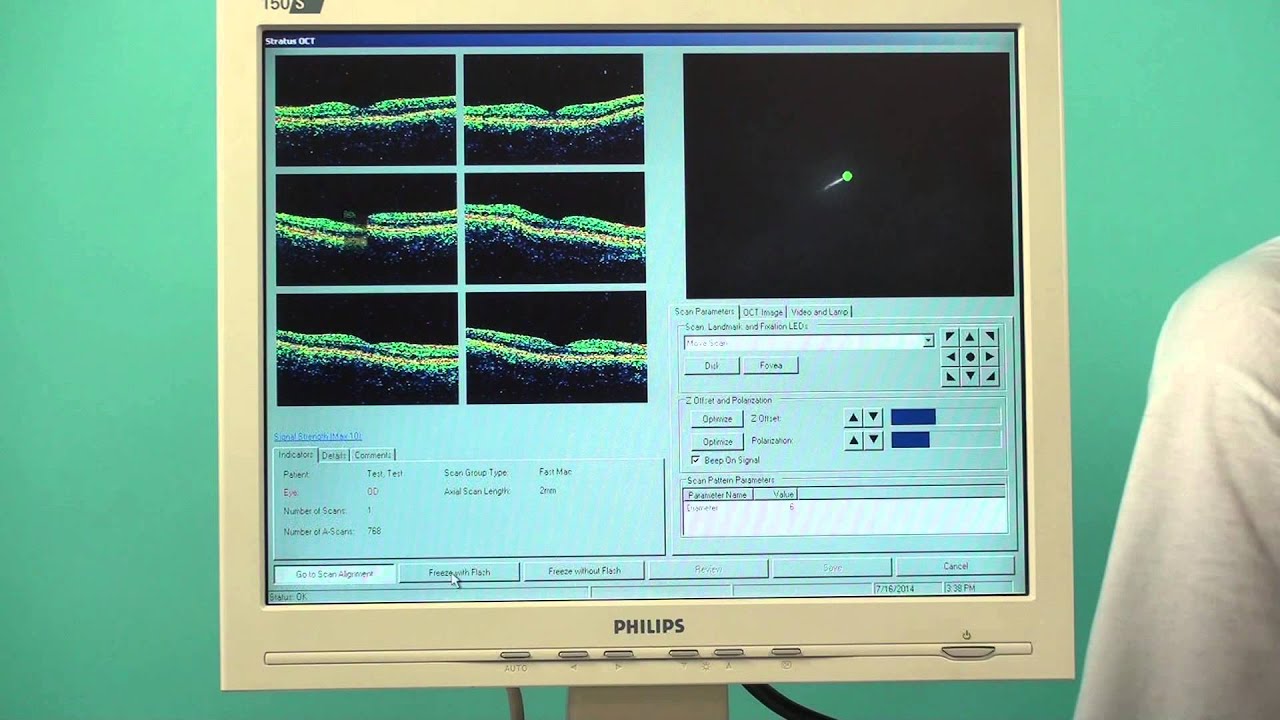Select the bottom-right OCT scan thumbnail
Screen dimensions: 1280x720
point(556,347)
